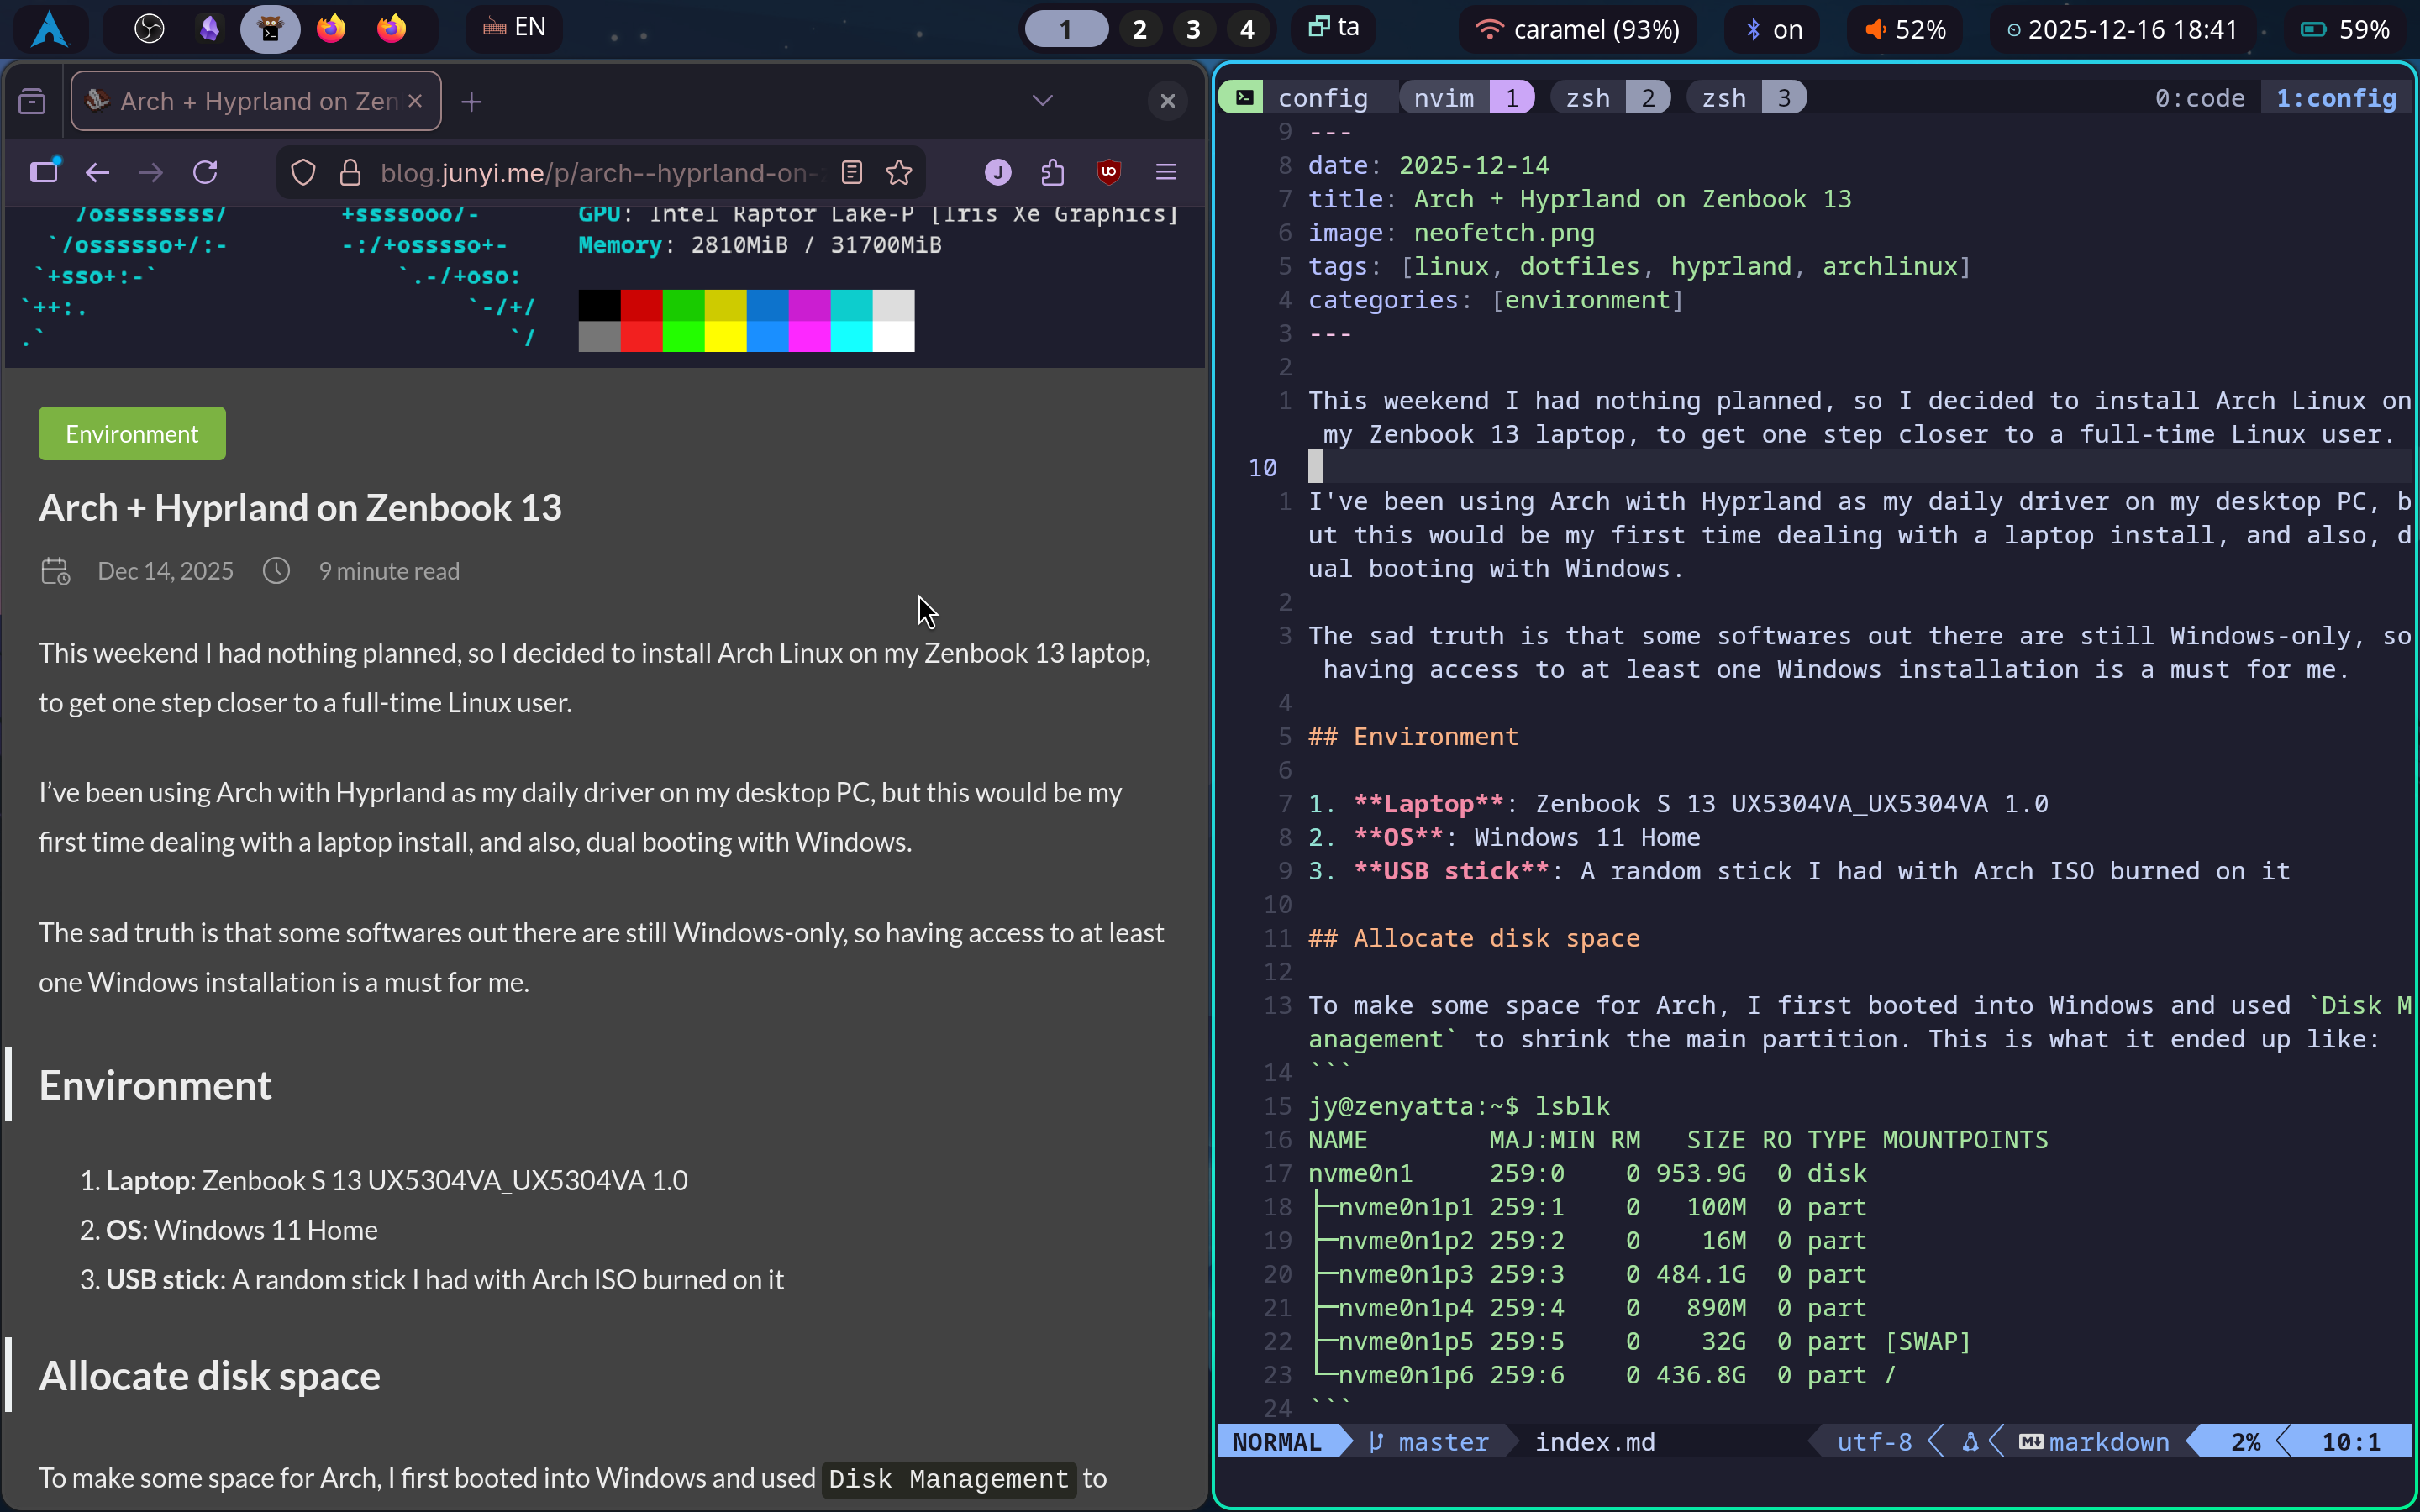The height and width of the screenshot is (1512, 2420).
Task: Toggle reader view in the address bar
Action: point(852,172)
